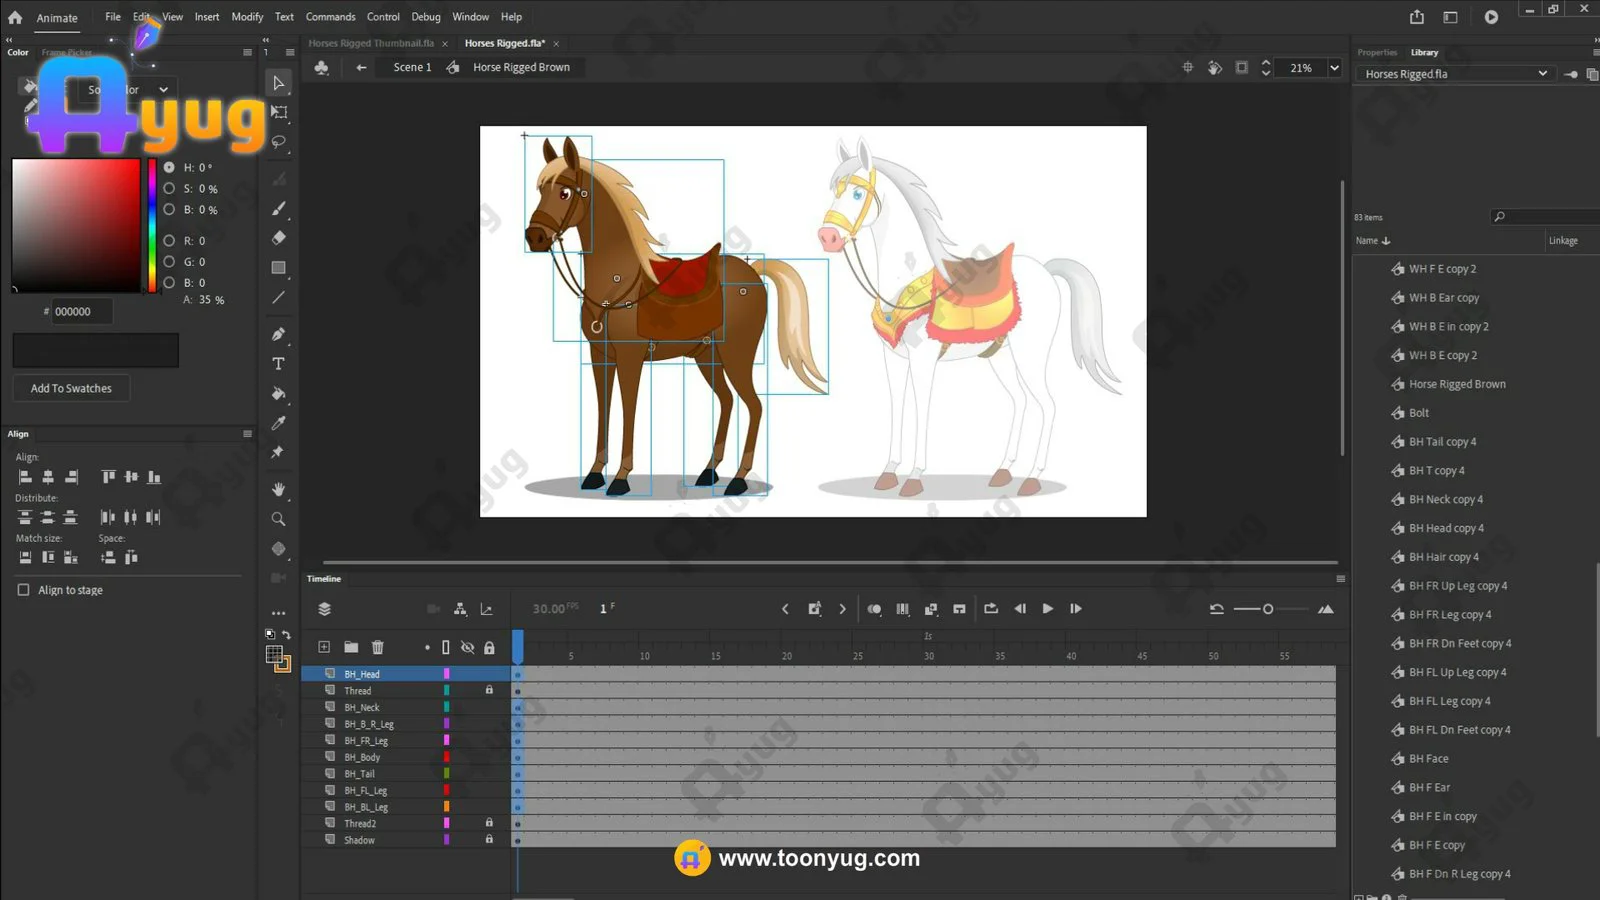Open the Modify menu

tap(247, 17)
